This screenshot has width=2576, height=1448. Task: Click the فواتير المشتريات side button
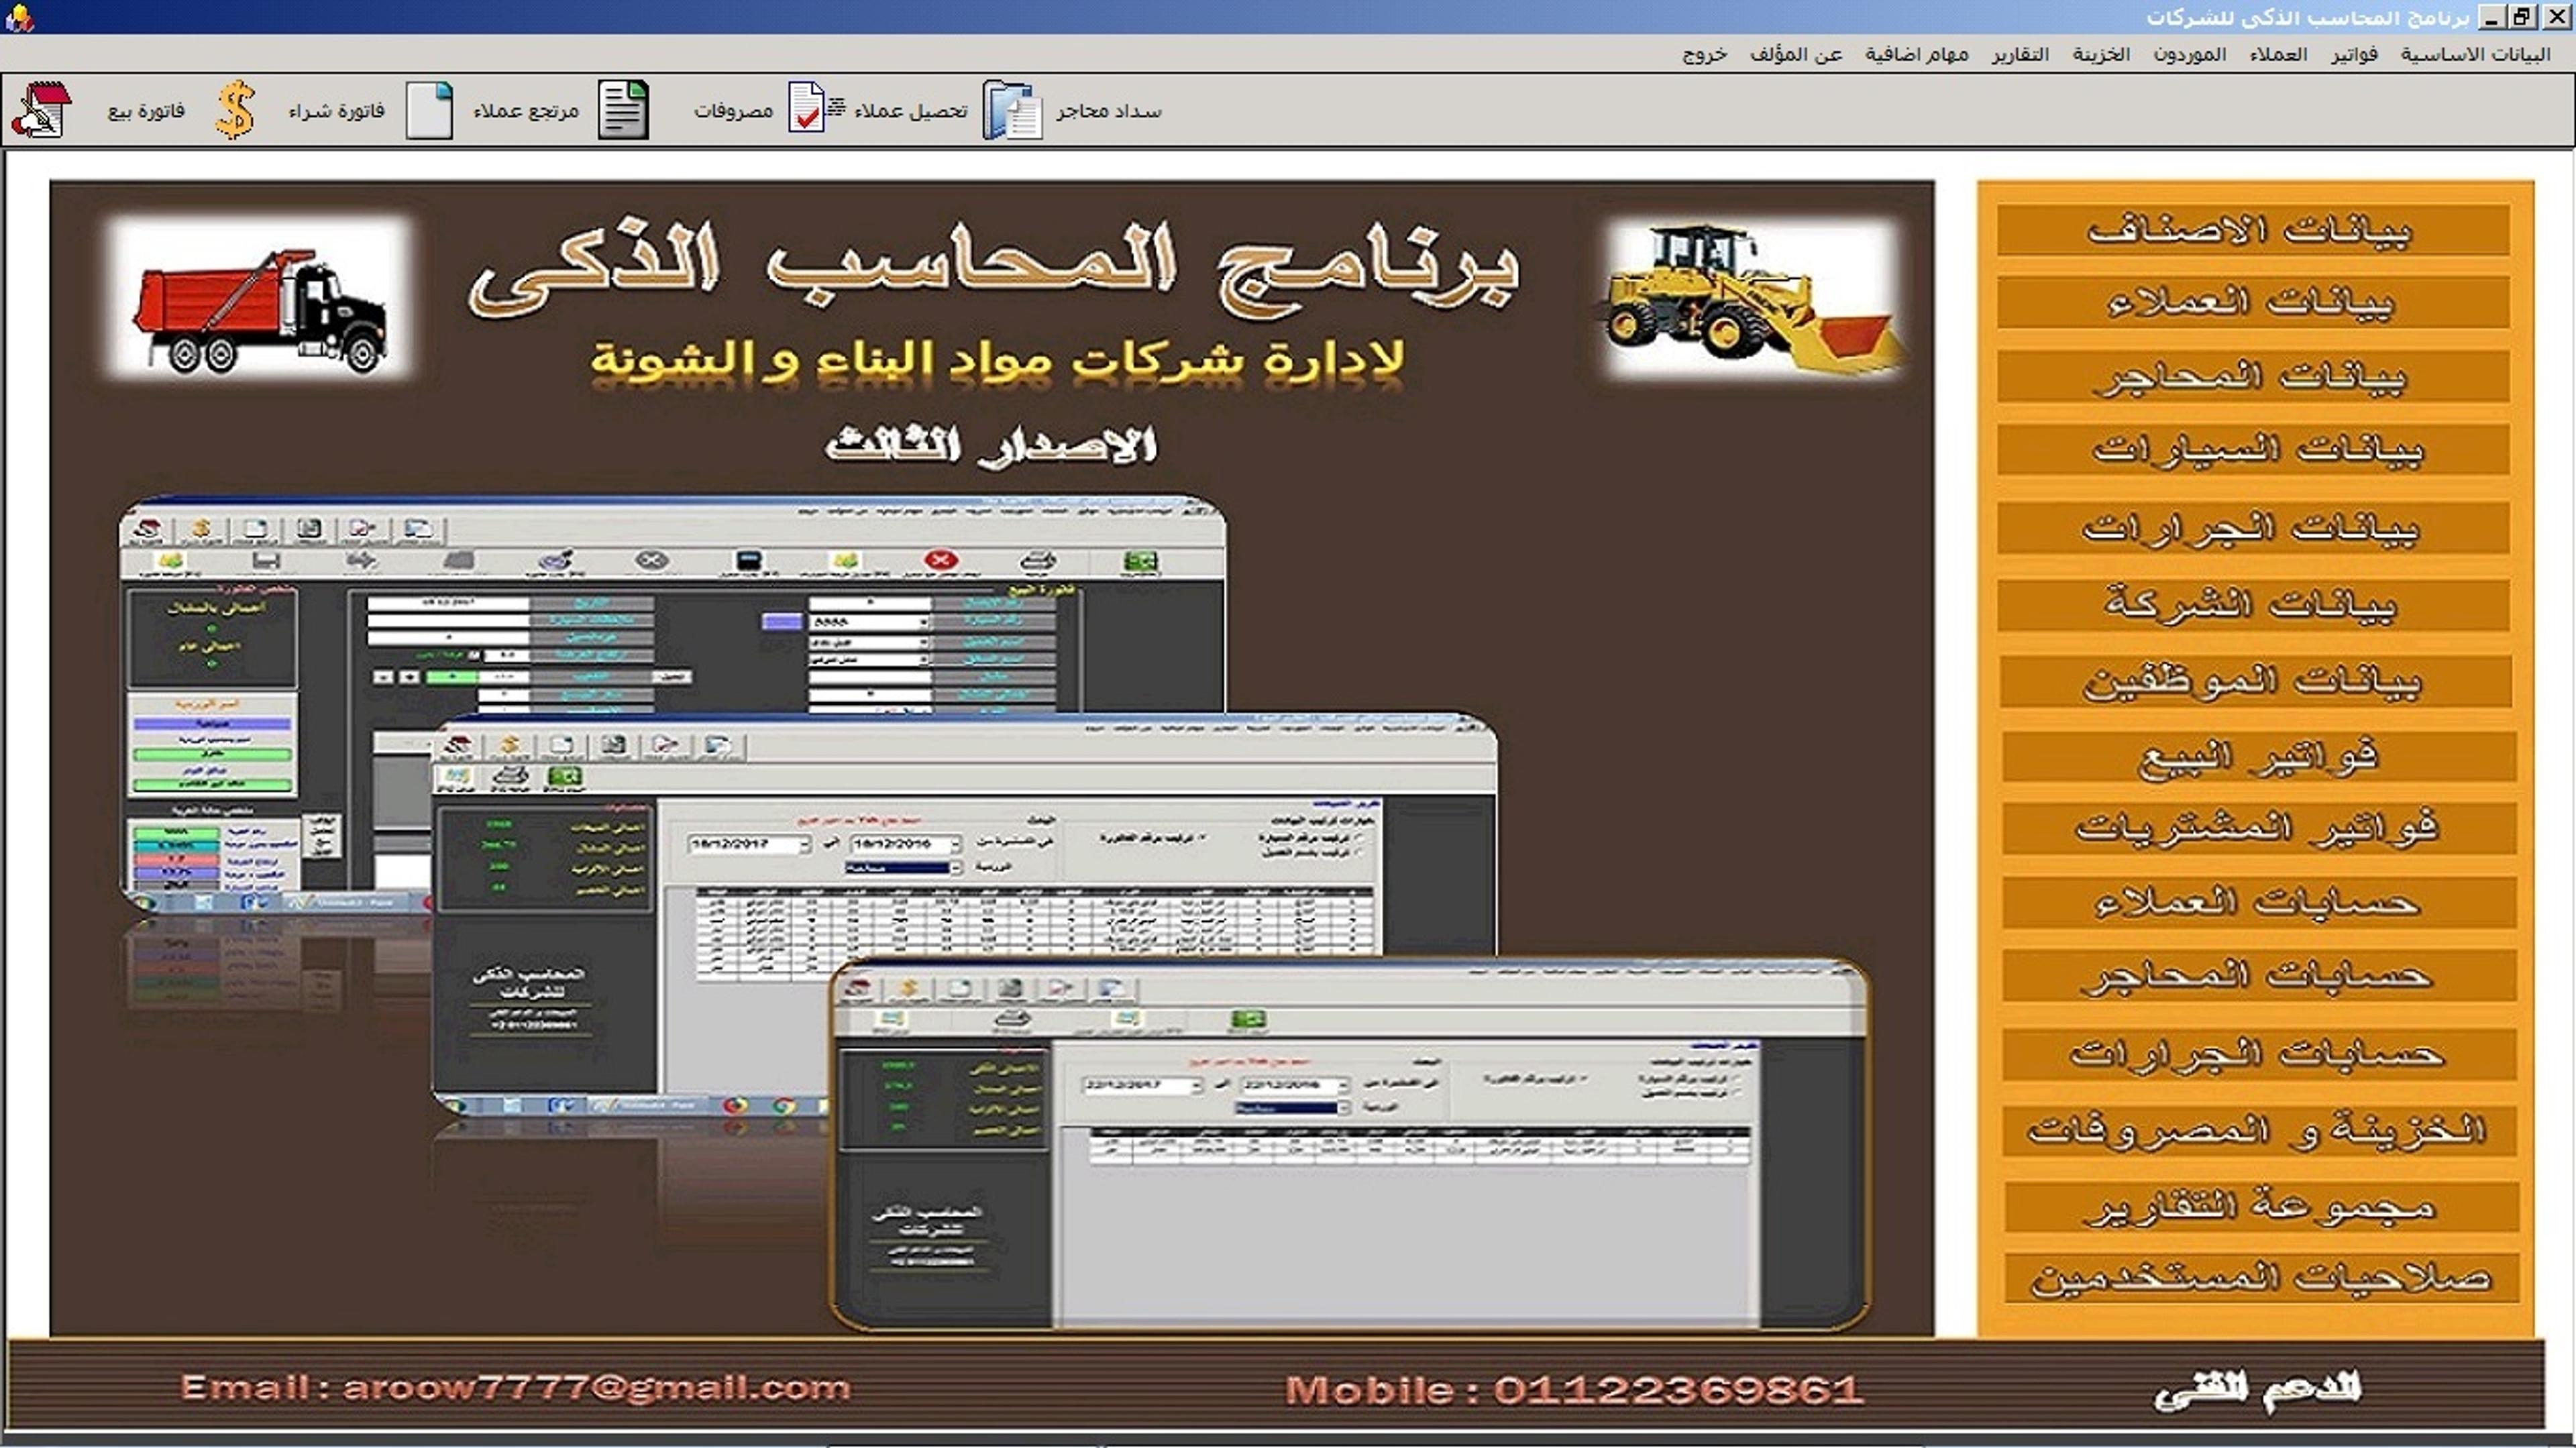[2259, 829]
